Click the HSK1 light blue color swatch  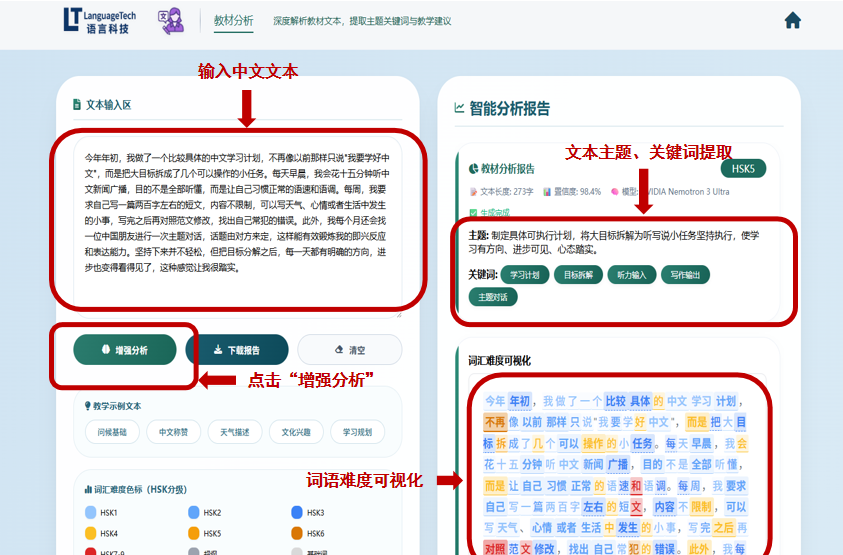[x=90, y=513]
